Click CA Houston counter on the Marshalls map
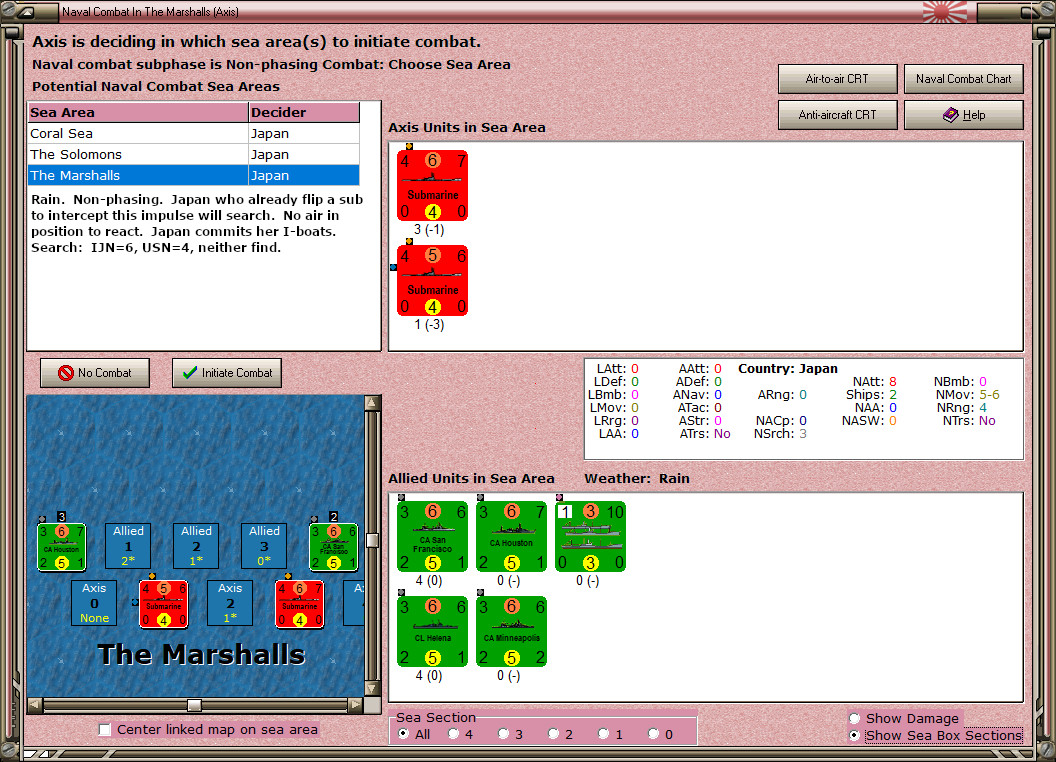1056x762 pixels. pos(61,547)
